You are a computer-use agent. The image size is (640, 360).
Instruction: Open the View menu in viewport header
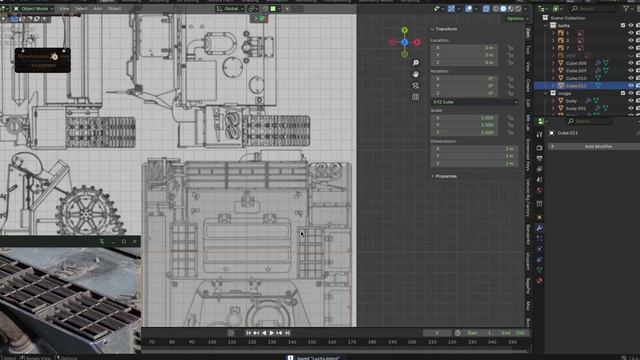click(x=64, y=9)
